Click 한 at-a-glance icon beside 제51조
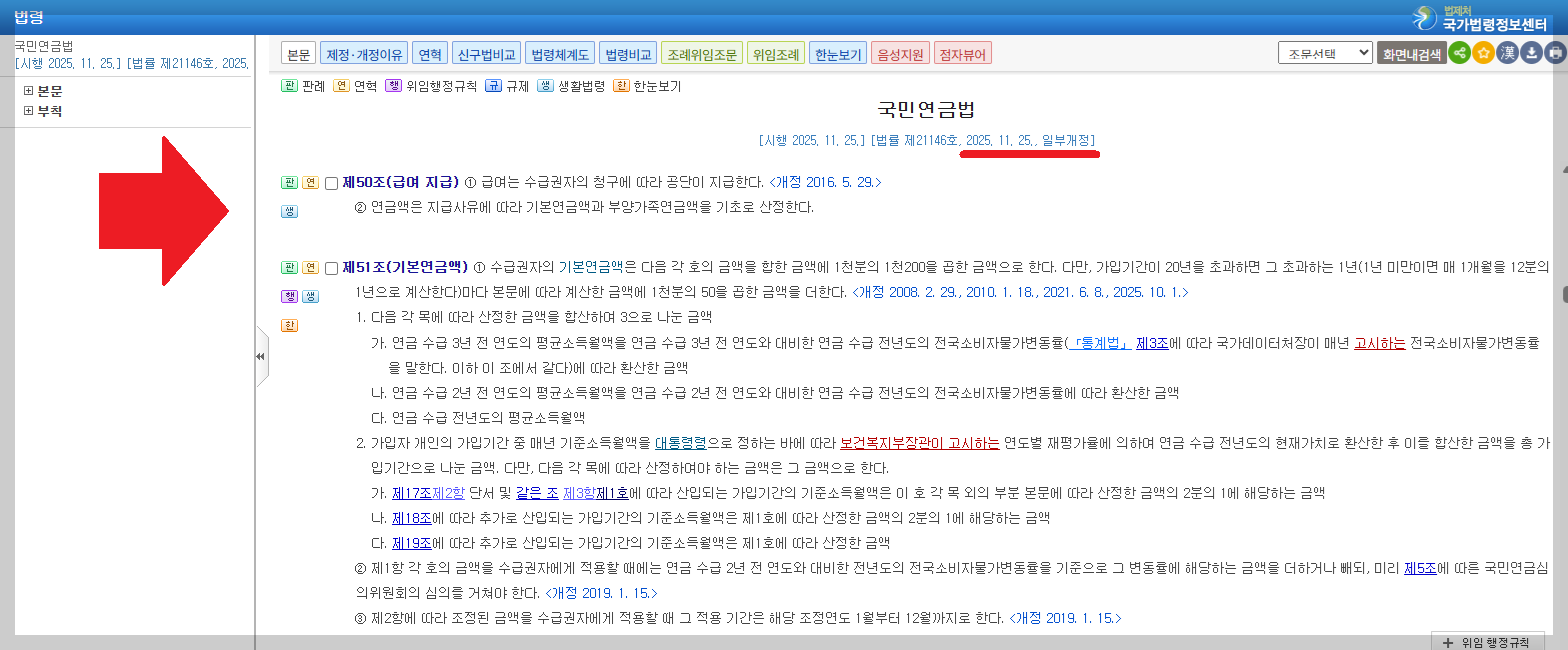The image size is (1568, 650). (x=289, y=325)
